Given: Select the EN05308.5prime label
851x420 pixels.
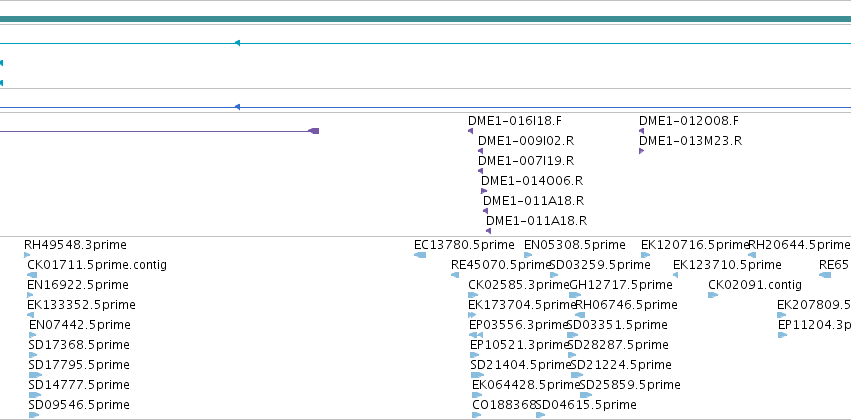Looking at the screenshot, I should (575, 245).
